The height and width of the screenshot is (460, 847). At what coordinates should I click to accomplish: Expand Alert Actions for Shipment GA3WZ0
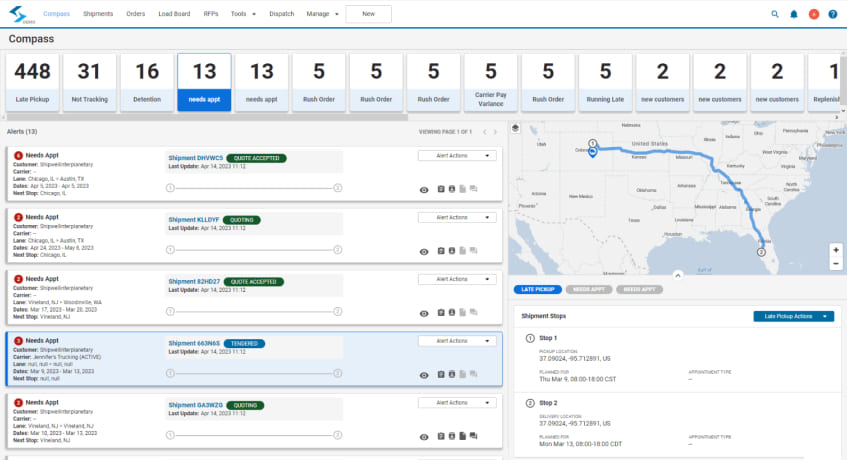point(457,403)
